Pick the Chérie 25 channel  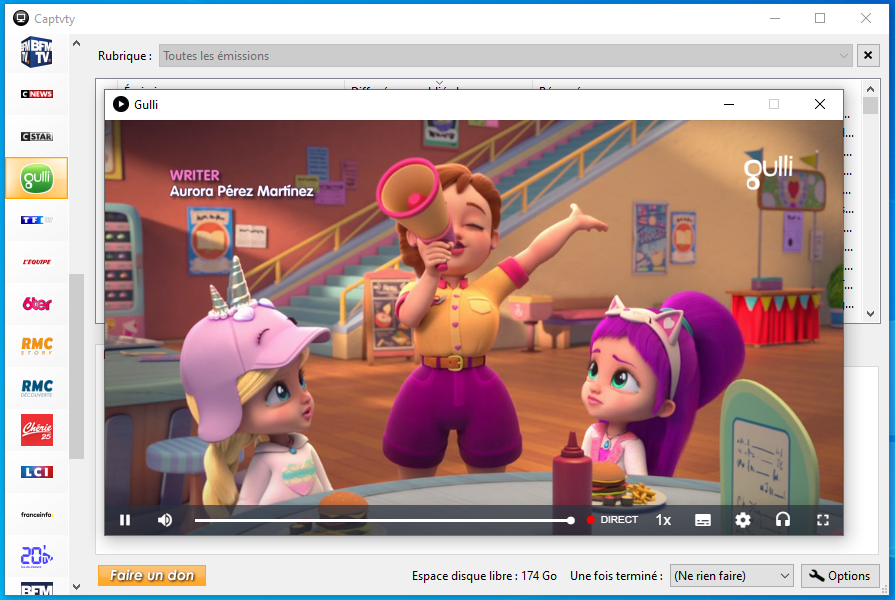coord(37,429)
